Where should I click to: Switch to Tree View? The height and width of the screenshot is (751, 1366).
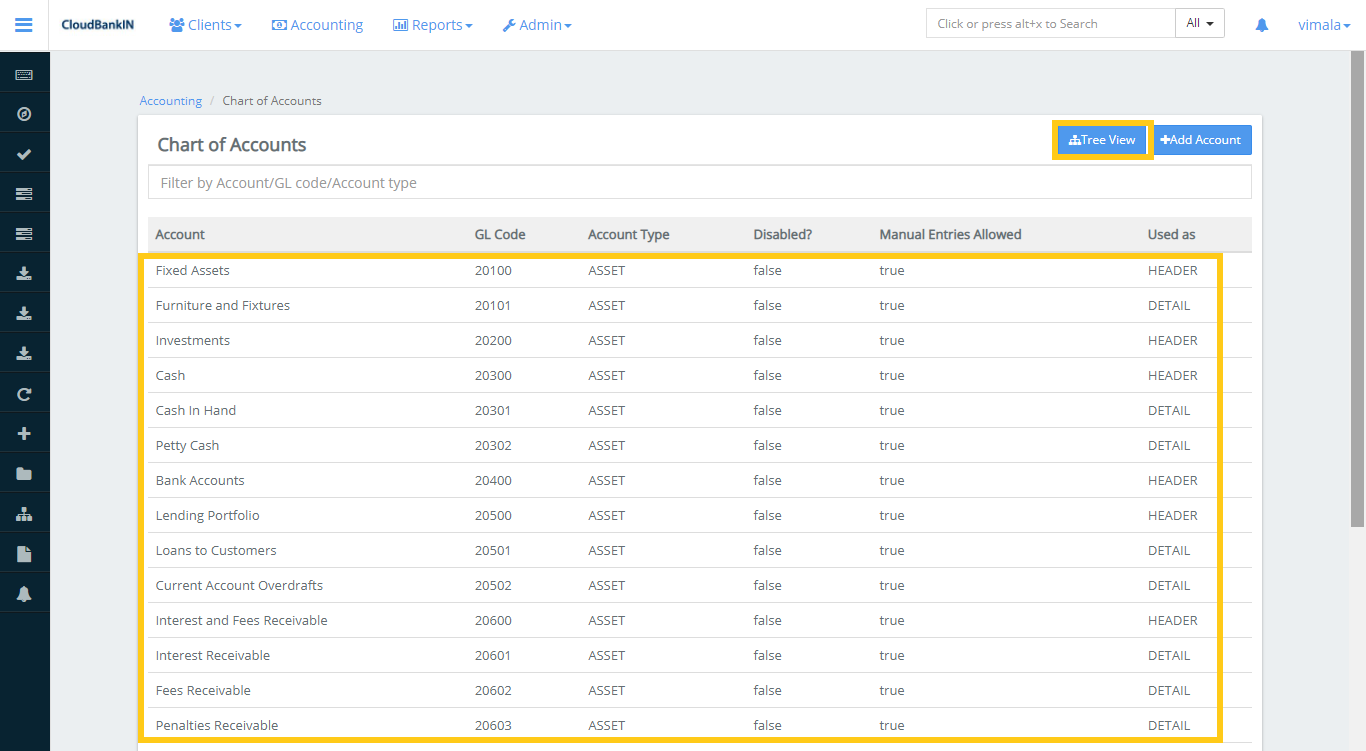tap(1102, 140)
